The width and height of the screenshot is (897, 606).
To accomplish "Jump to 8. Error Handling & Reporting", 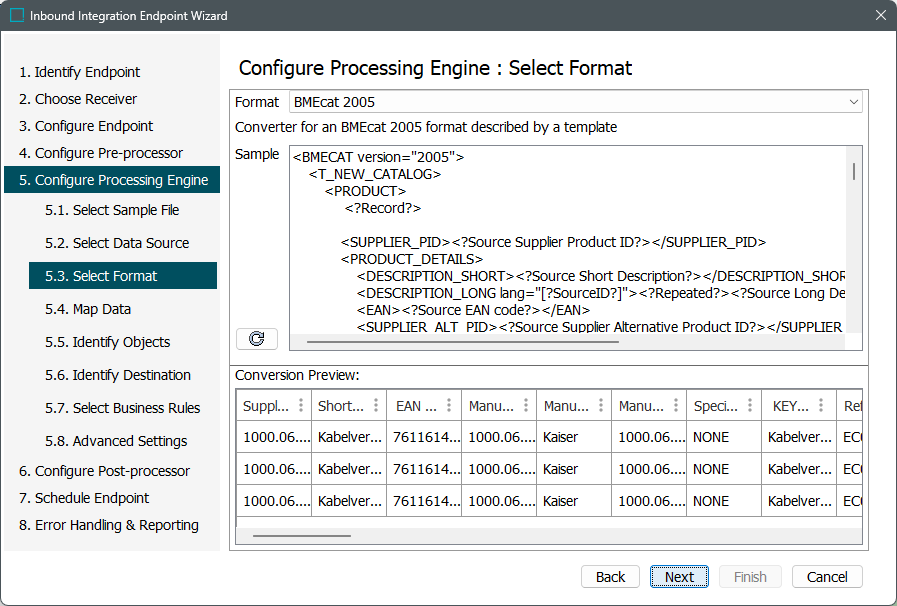I will click(108, 525).
